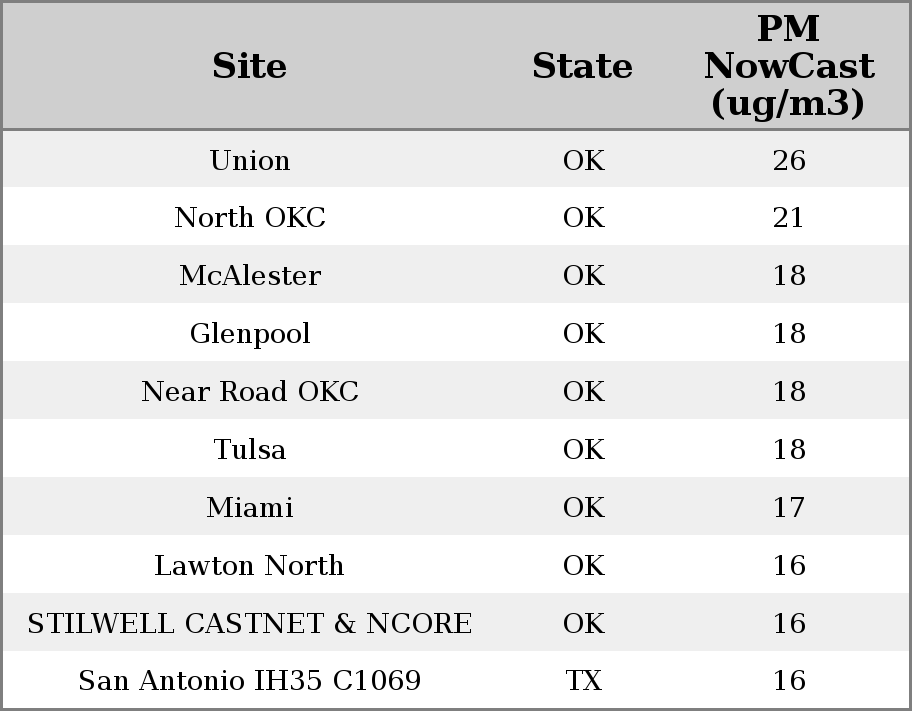This screenshot has height=711, width=912.
Task: Click the Tulsa site name
Action: pyautogui.click(x=250, y=450)
